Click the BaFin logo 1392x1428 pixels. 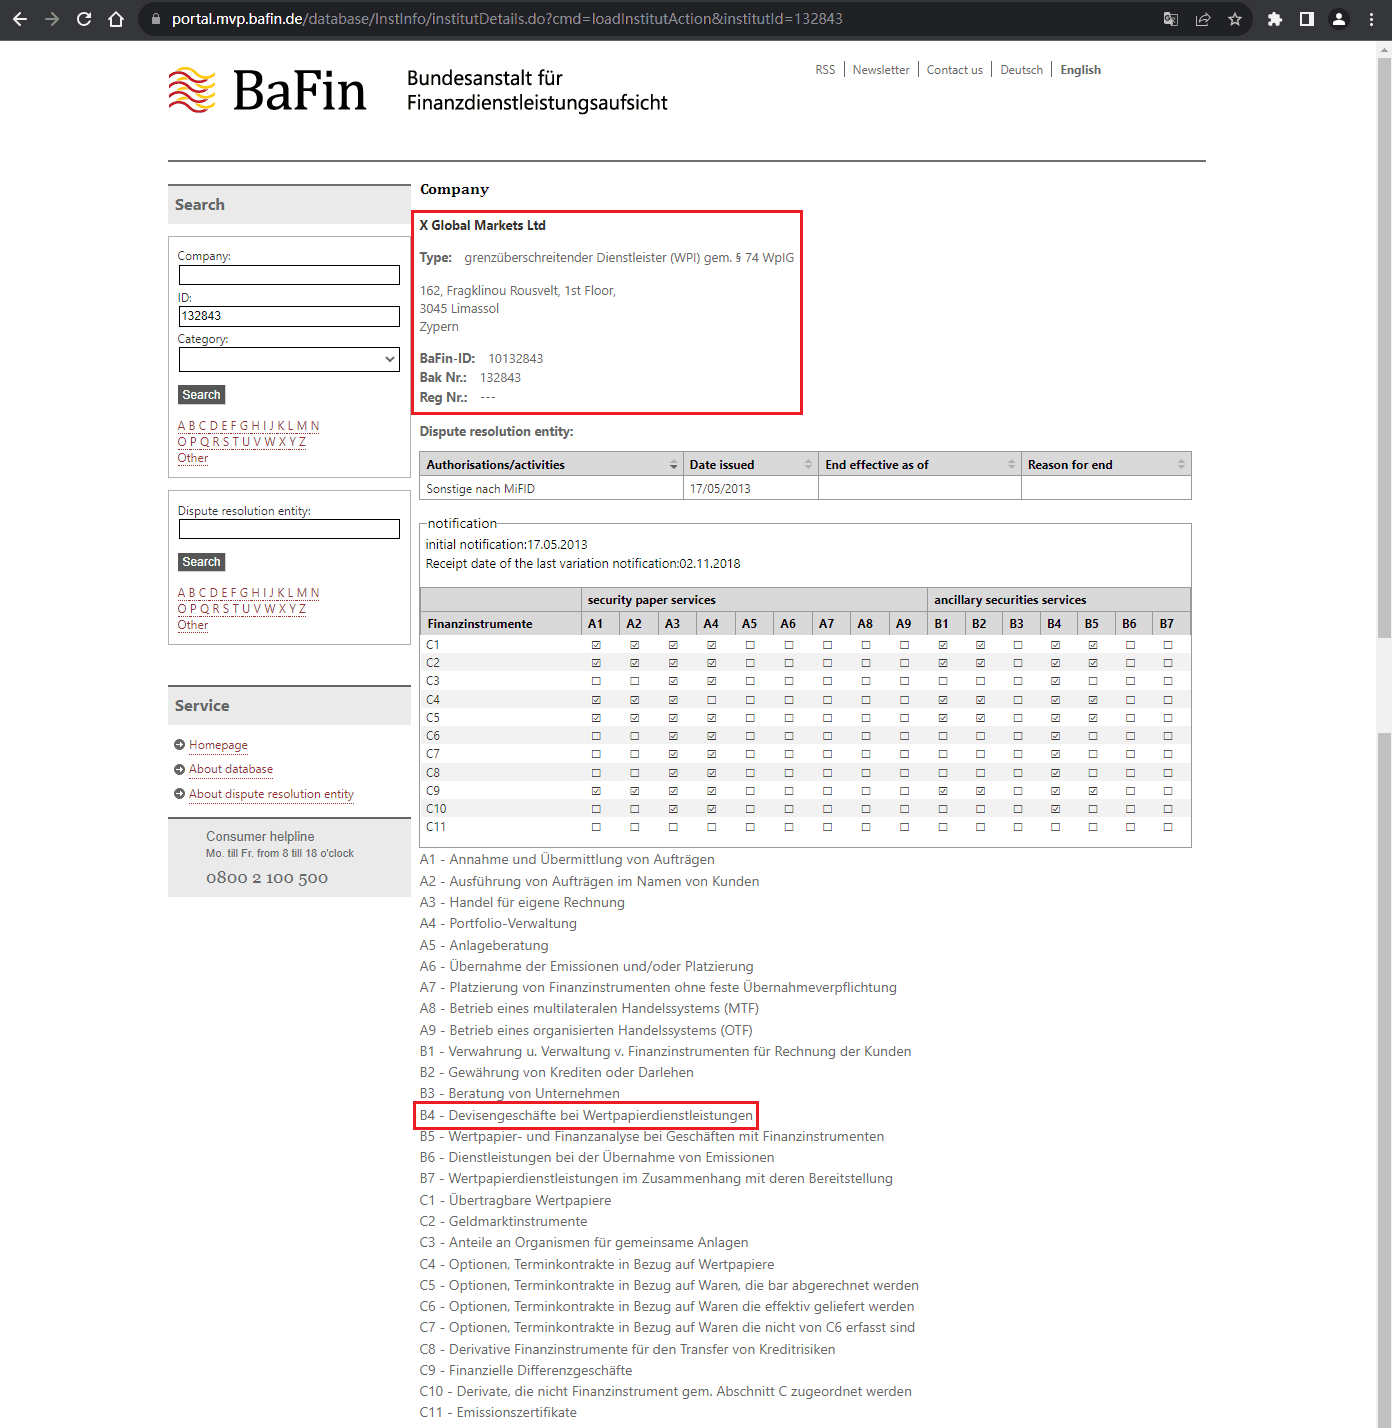267,90
